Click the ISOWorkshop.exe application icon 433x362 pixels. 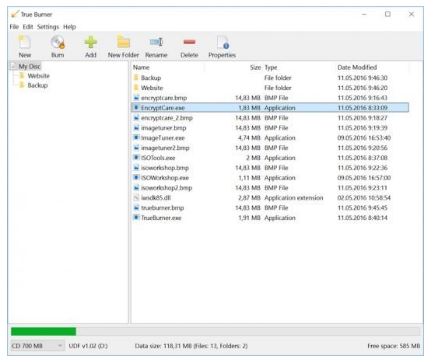pos(136,178)
